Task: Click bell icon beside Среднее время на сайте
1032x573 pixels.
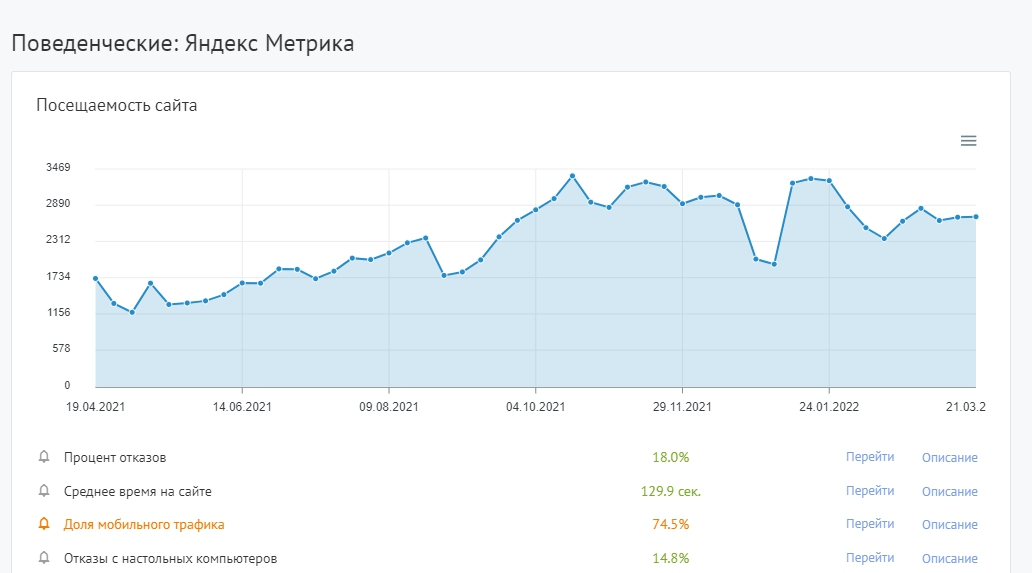Action: pyautogui.click(x=43, y=491)
